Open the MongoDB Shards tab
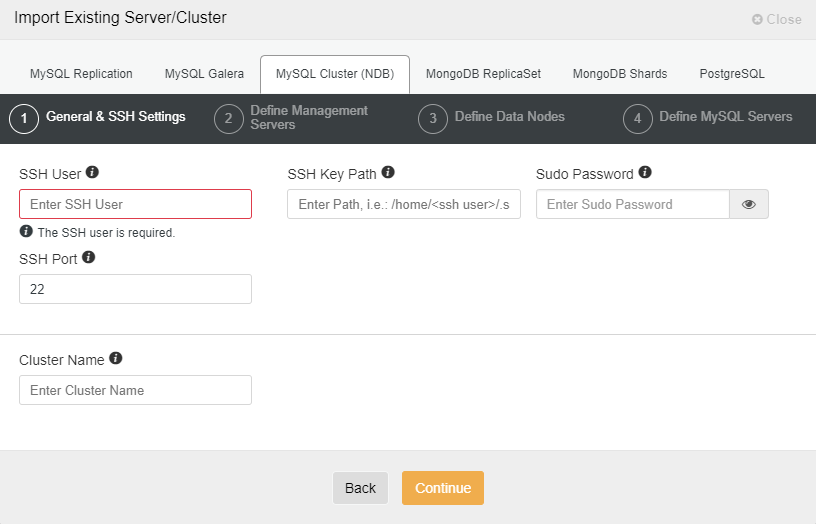 point(620,74)
